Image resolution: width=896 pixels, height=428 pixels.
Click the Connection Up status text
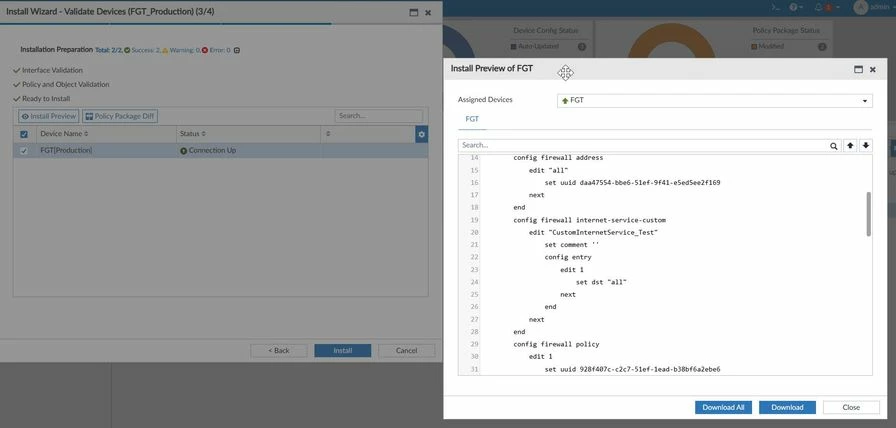pos(212,151)
